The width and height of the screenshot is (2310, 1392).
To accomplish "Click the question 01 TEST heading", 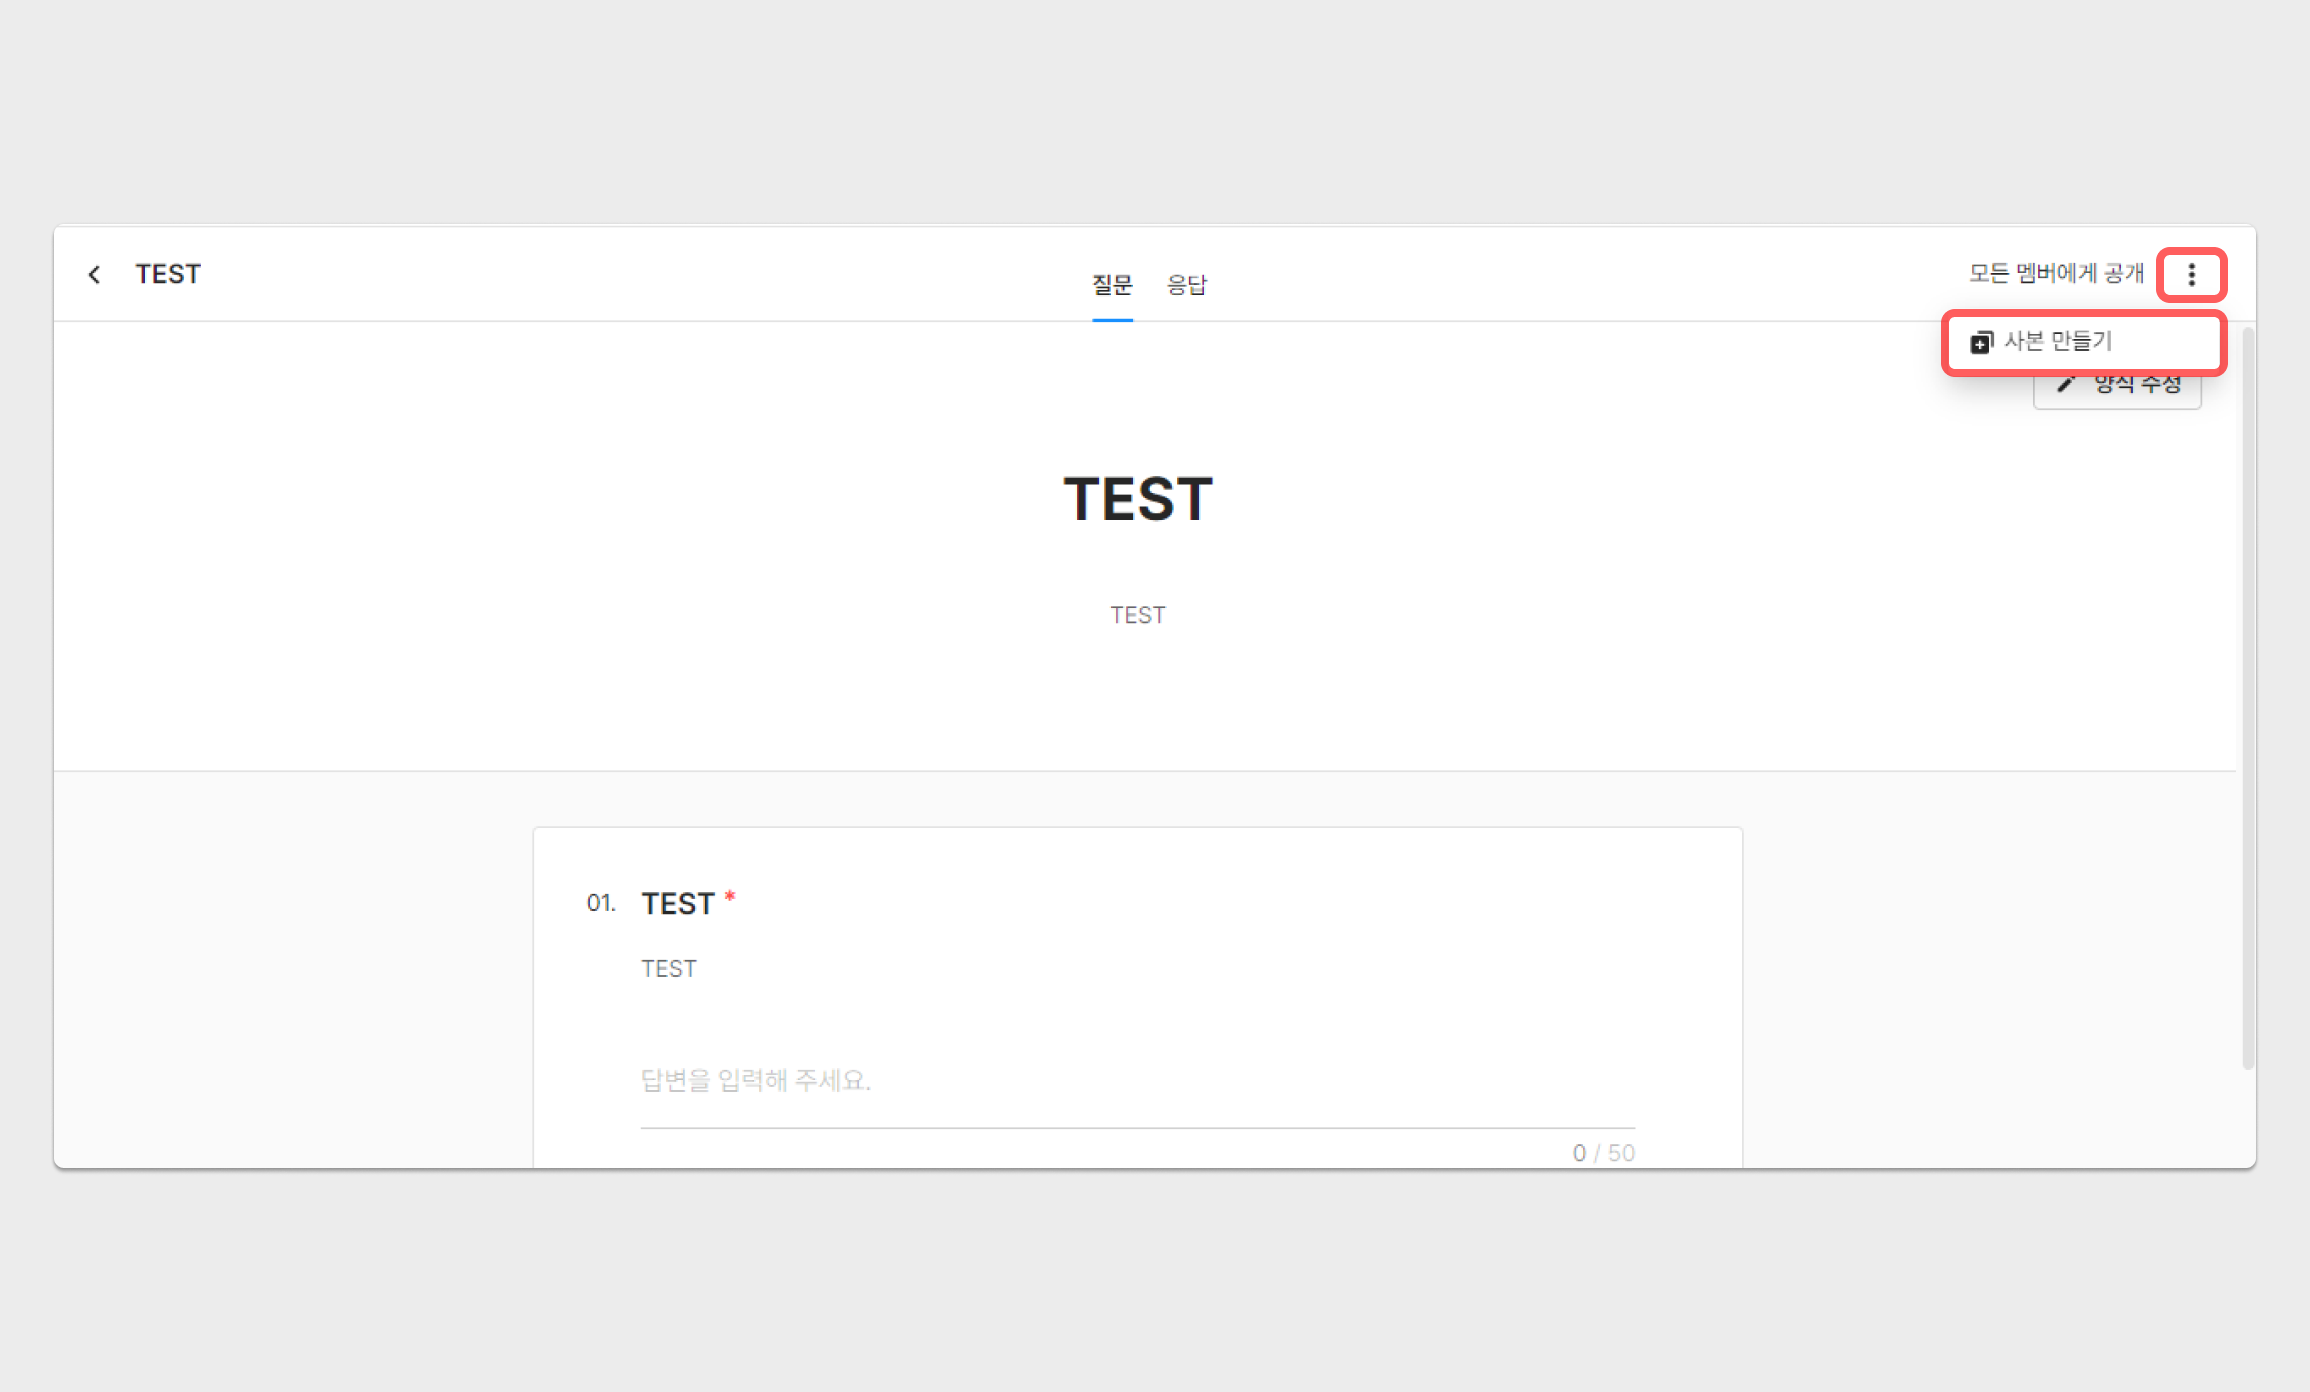I will [x=677, y=903].
